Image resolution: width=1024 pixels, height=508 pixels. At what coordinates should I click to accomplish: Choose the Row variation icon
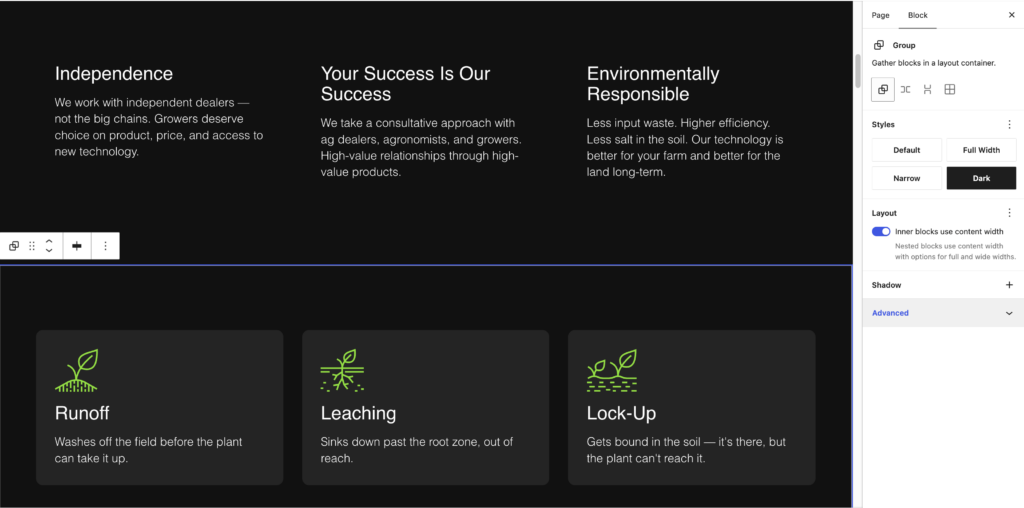click(x=905, y=89)
